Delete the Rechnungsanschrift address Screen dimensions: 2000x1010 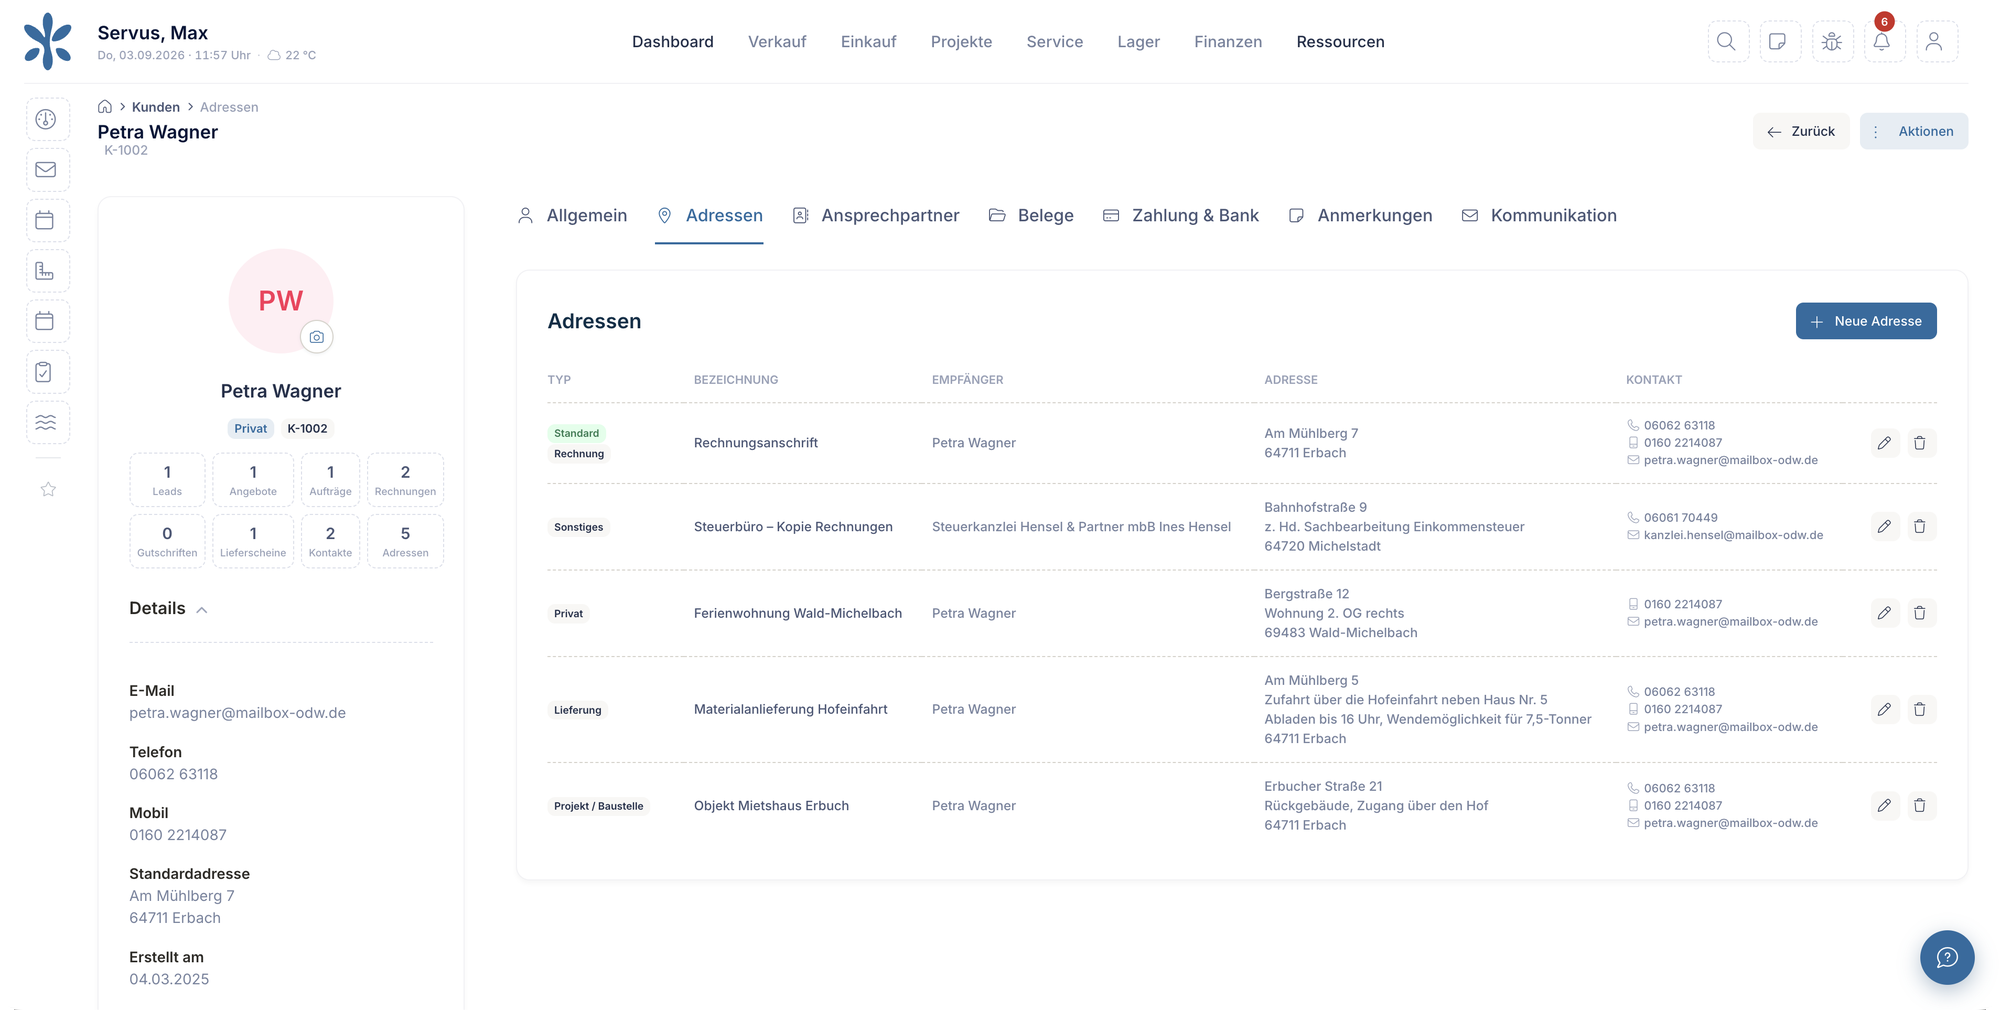click(x=1920, y=443)
